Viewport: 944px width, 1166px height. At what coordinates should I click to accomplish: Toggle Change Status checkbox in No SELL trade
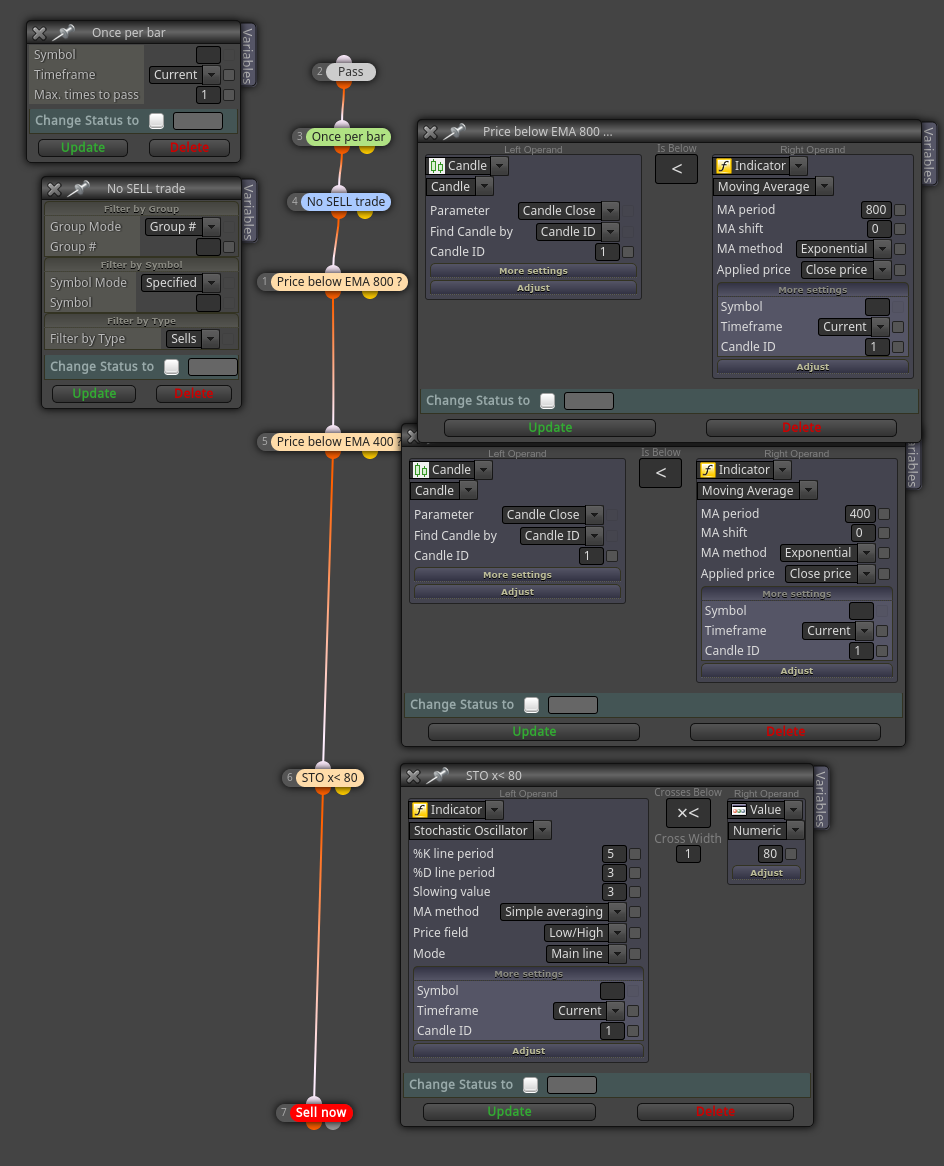(x=171, y=367)
